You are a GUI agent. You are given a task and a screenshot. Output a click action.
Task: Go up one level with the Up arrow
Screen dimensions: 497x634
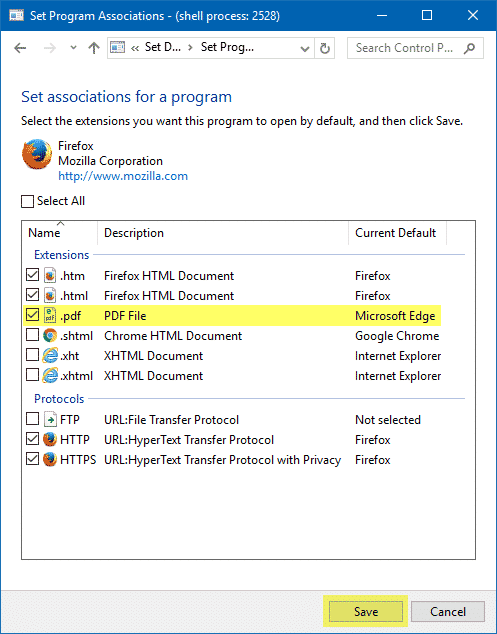tap(94, 48)
